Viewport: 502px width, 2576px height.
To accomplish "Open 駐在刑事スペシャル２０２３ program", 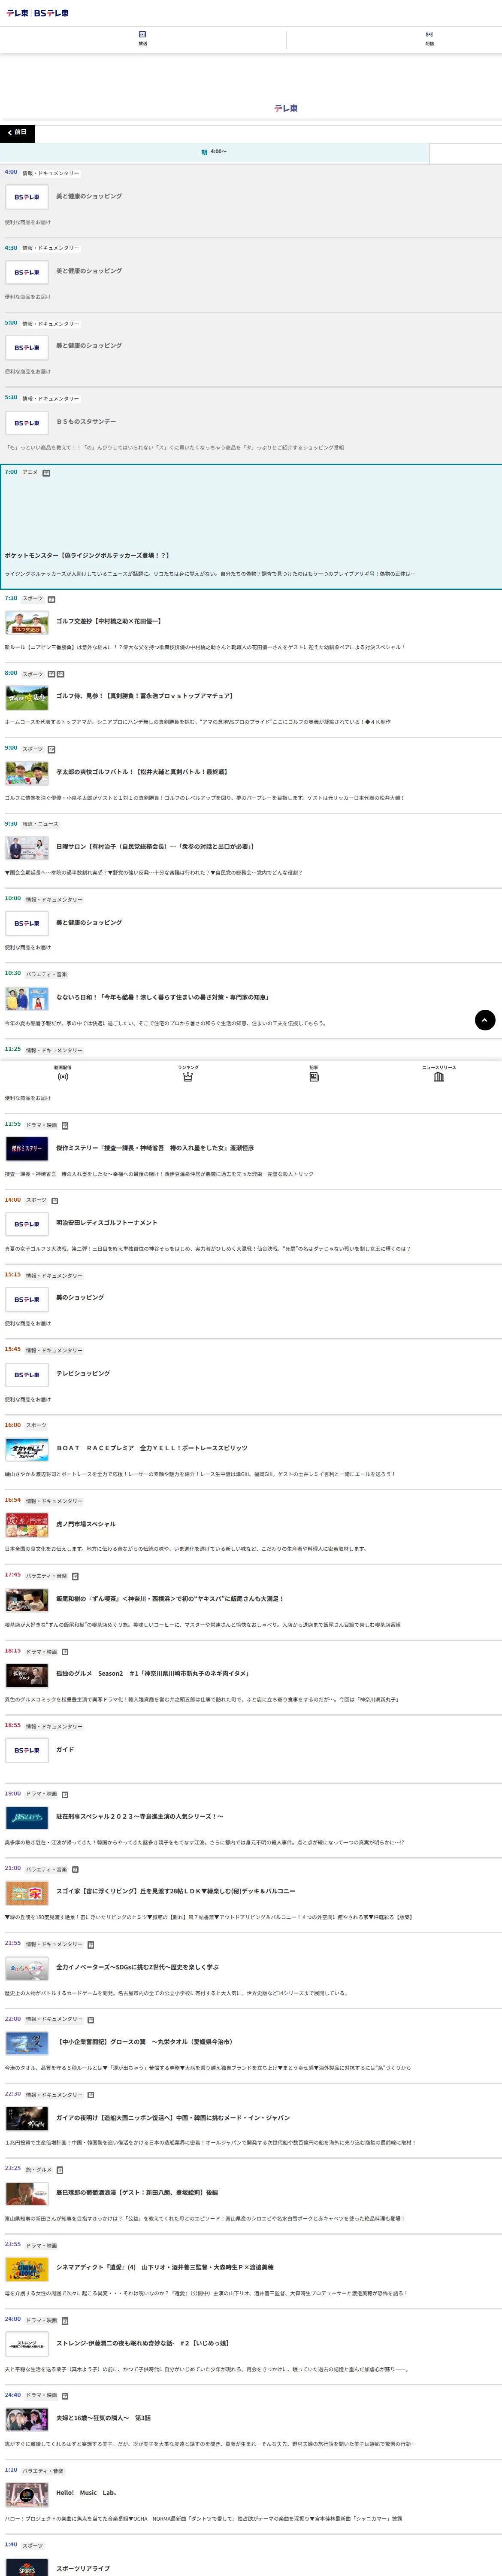I will pos(140,1816).
